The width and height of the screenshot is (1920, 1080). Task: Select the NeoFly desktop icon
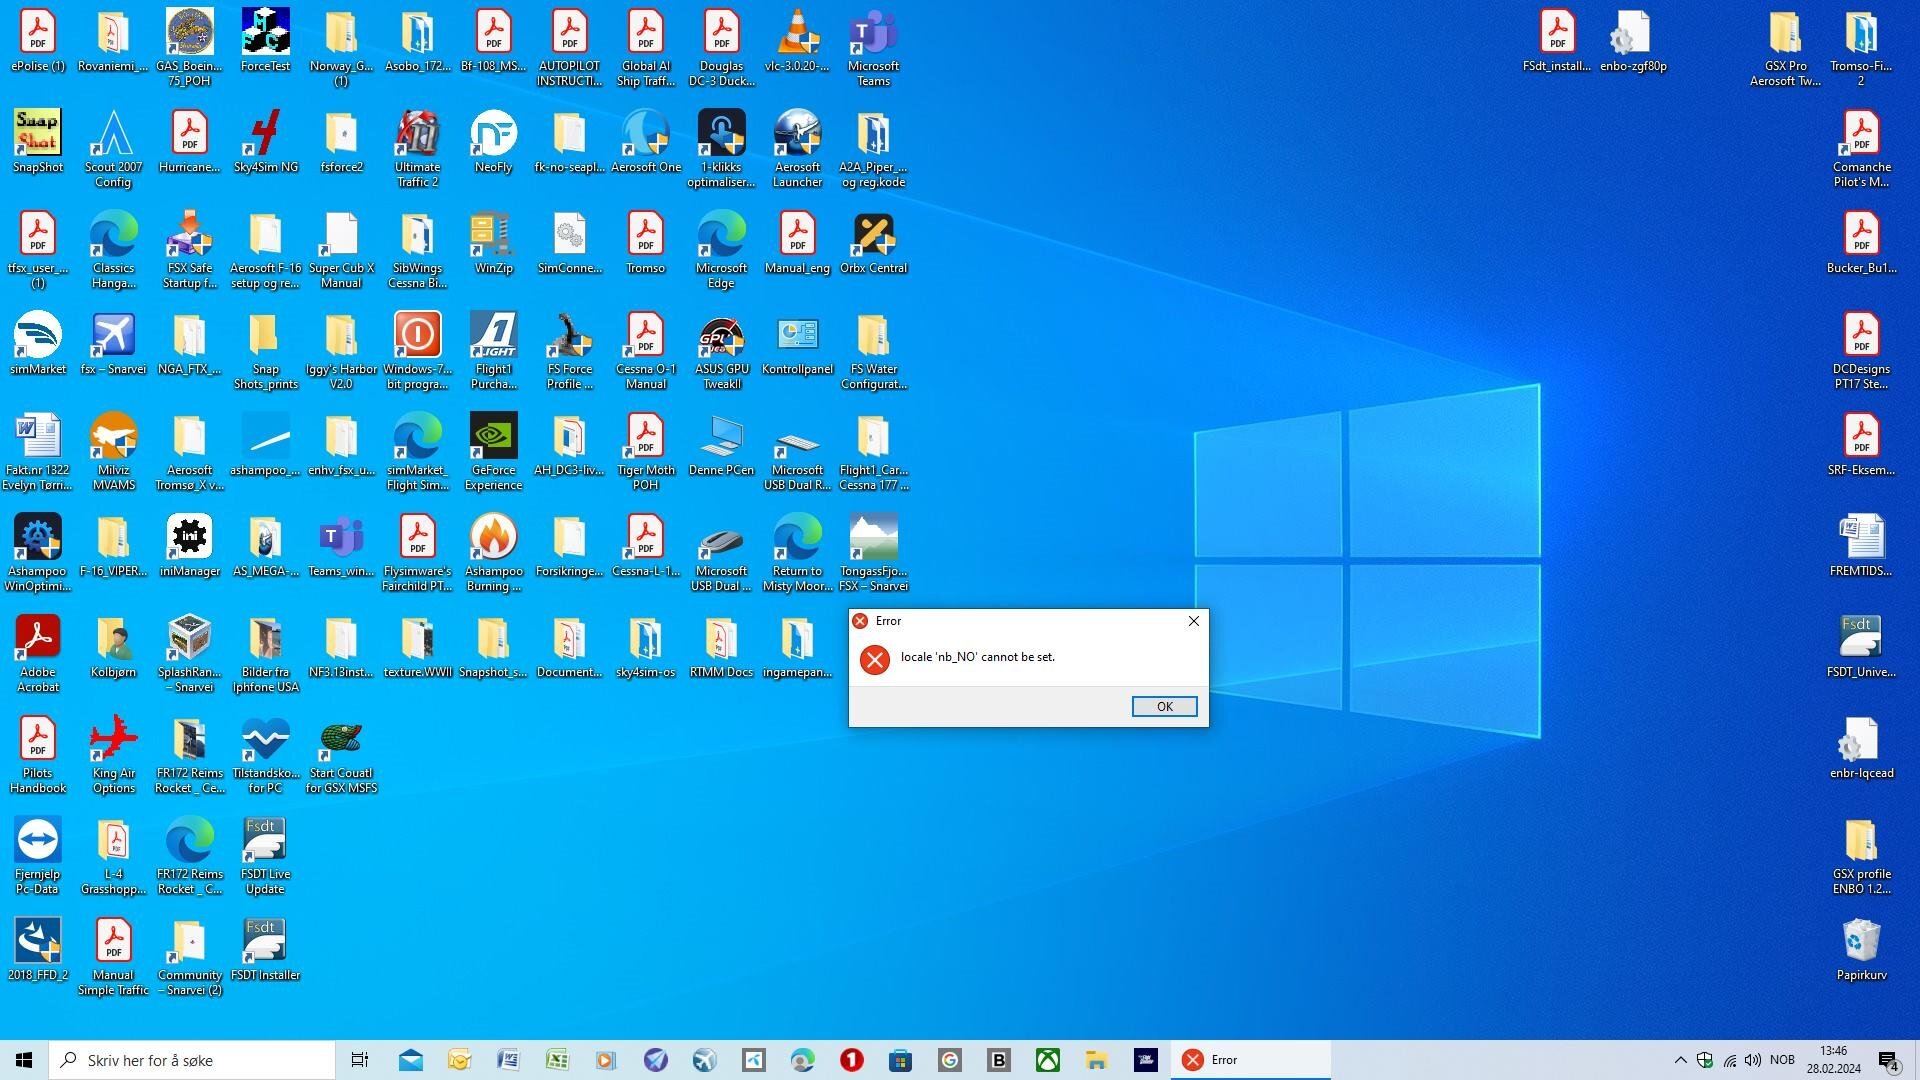click(x=493, y=142)
